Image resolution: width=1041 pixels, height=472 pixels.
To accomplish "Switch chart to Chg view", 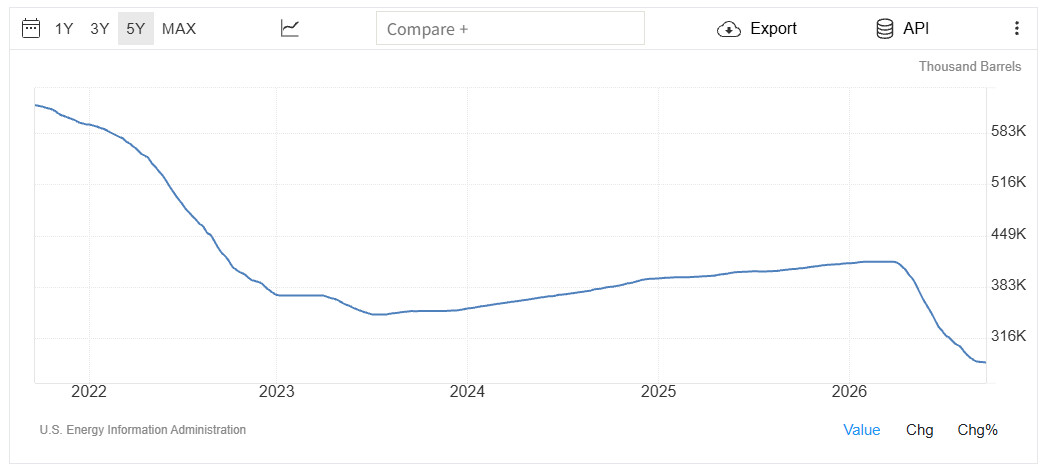I will click(920, 430).
